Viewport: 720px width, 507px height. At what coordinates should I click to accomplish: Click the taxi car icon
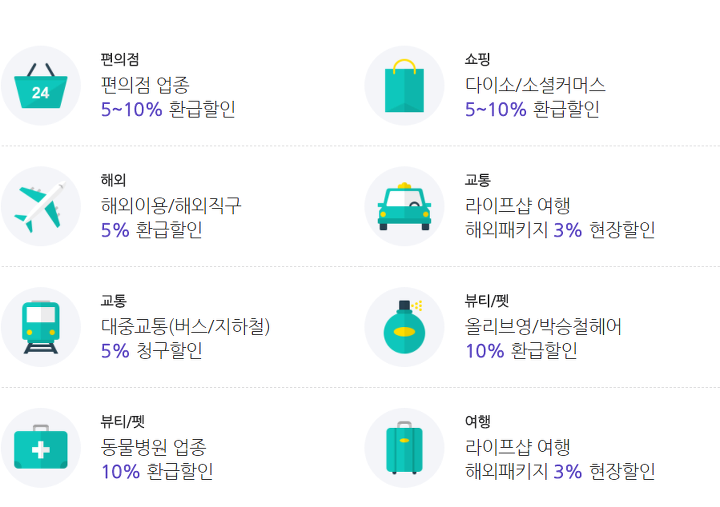404,206
